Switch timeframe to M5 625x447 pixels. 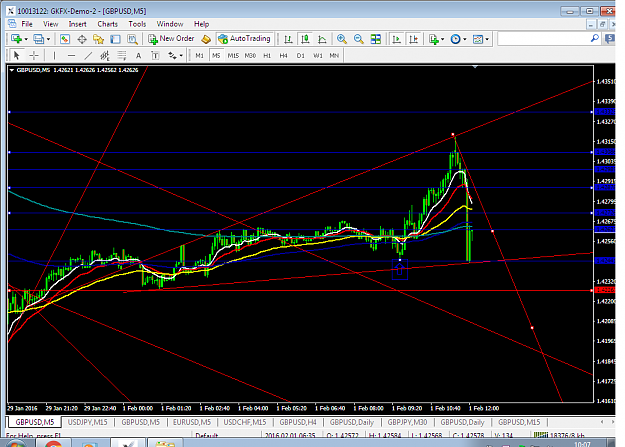(216, 55)
